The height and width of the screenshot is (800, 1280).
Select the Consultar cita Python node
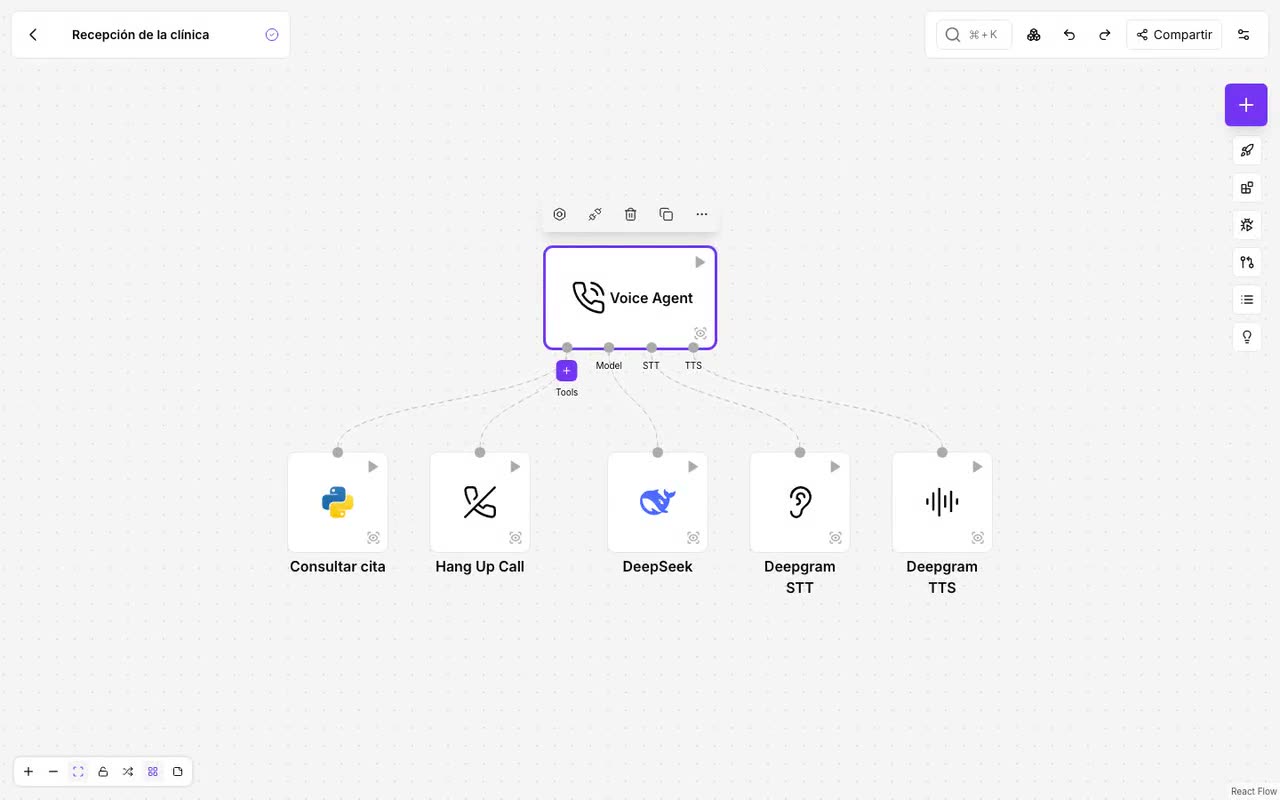click(338, 502)
